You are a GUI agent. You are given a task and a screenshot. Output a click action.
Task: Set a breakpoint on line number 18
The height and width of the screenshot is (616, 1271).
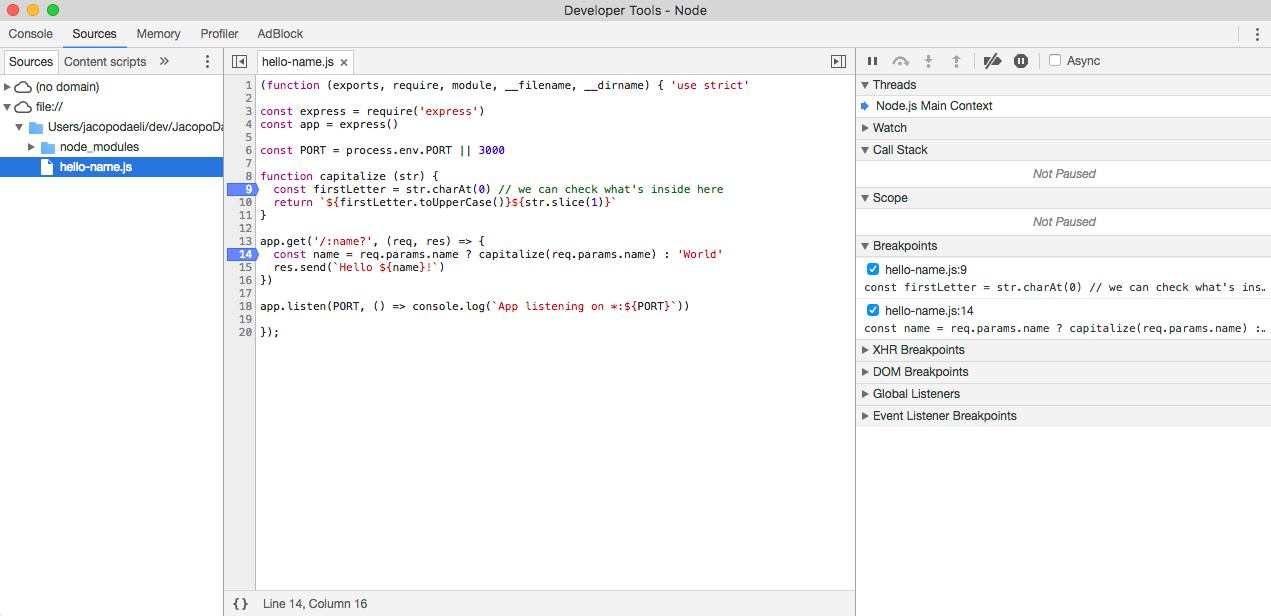[x=245, y=306]
